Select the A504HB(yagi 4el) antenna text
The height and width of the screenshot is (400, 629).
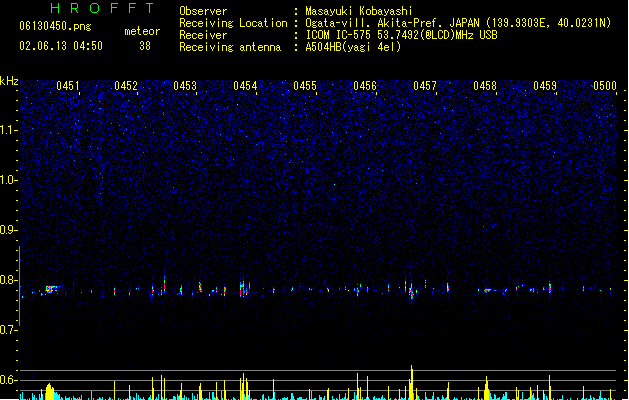(x=353, y=47)
